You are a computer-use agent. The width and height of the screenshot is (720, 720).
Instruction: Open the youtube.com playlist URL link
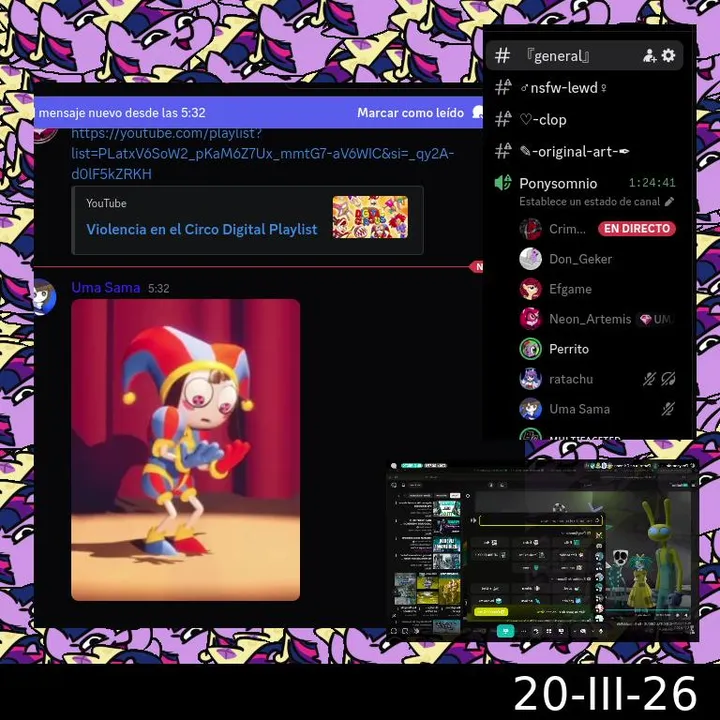[262, 153]
